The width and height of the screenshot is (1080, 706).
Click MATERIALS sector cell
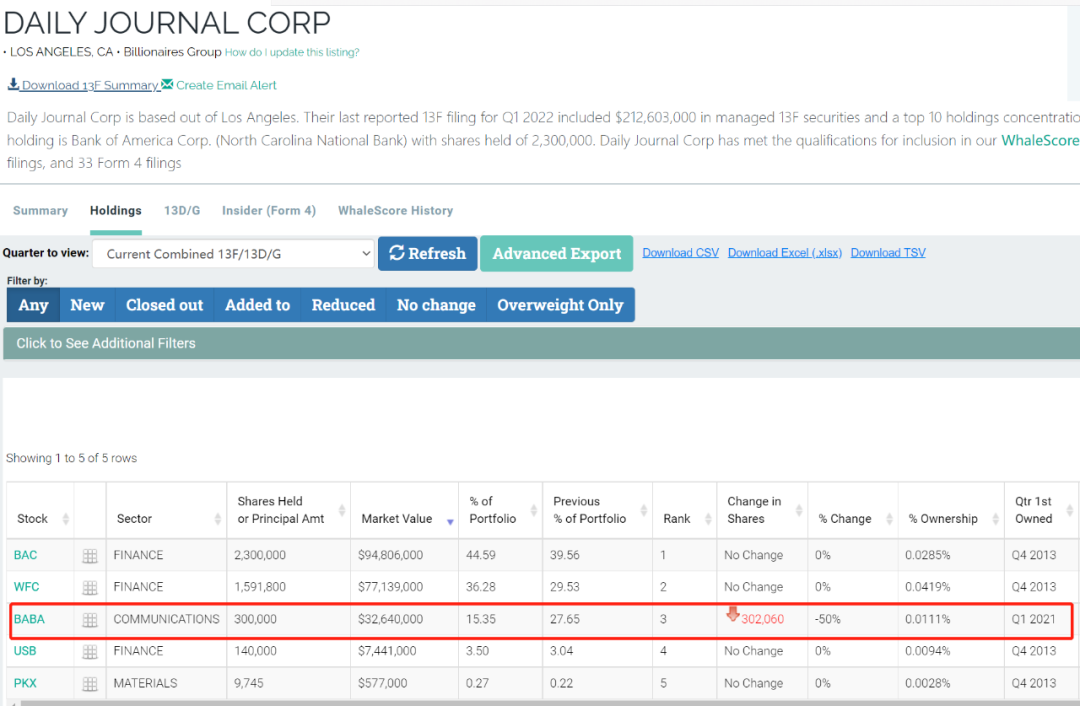[x=145, y=683]
